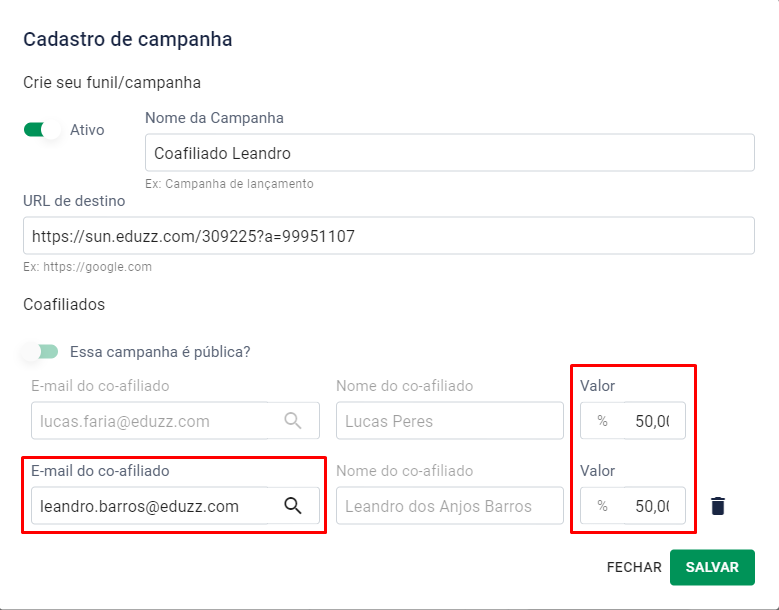This screenshot has height=610, width=779.
Task: Click percent symbol in Leandro's Valor field
Action: 602,506
